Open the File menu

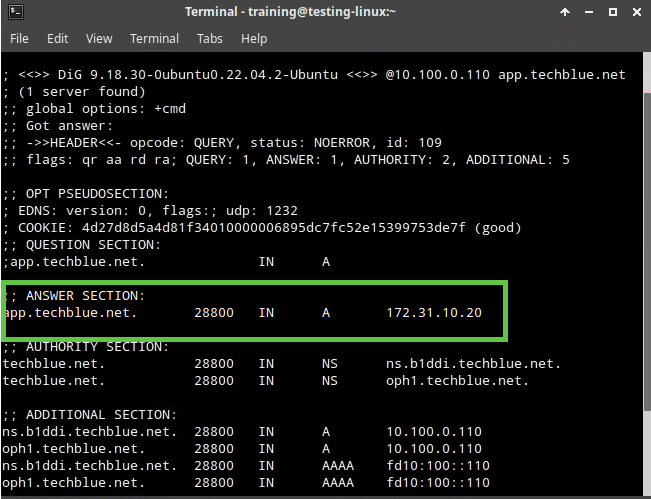(x=20, y=39)
